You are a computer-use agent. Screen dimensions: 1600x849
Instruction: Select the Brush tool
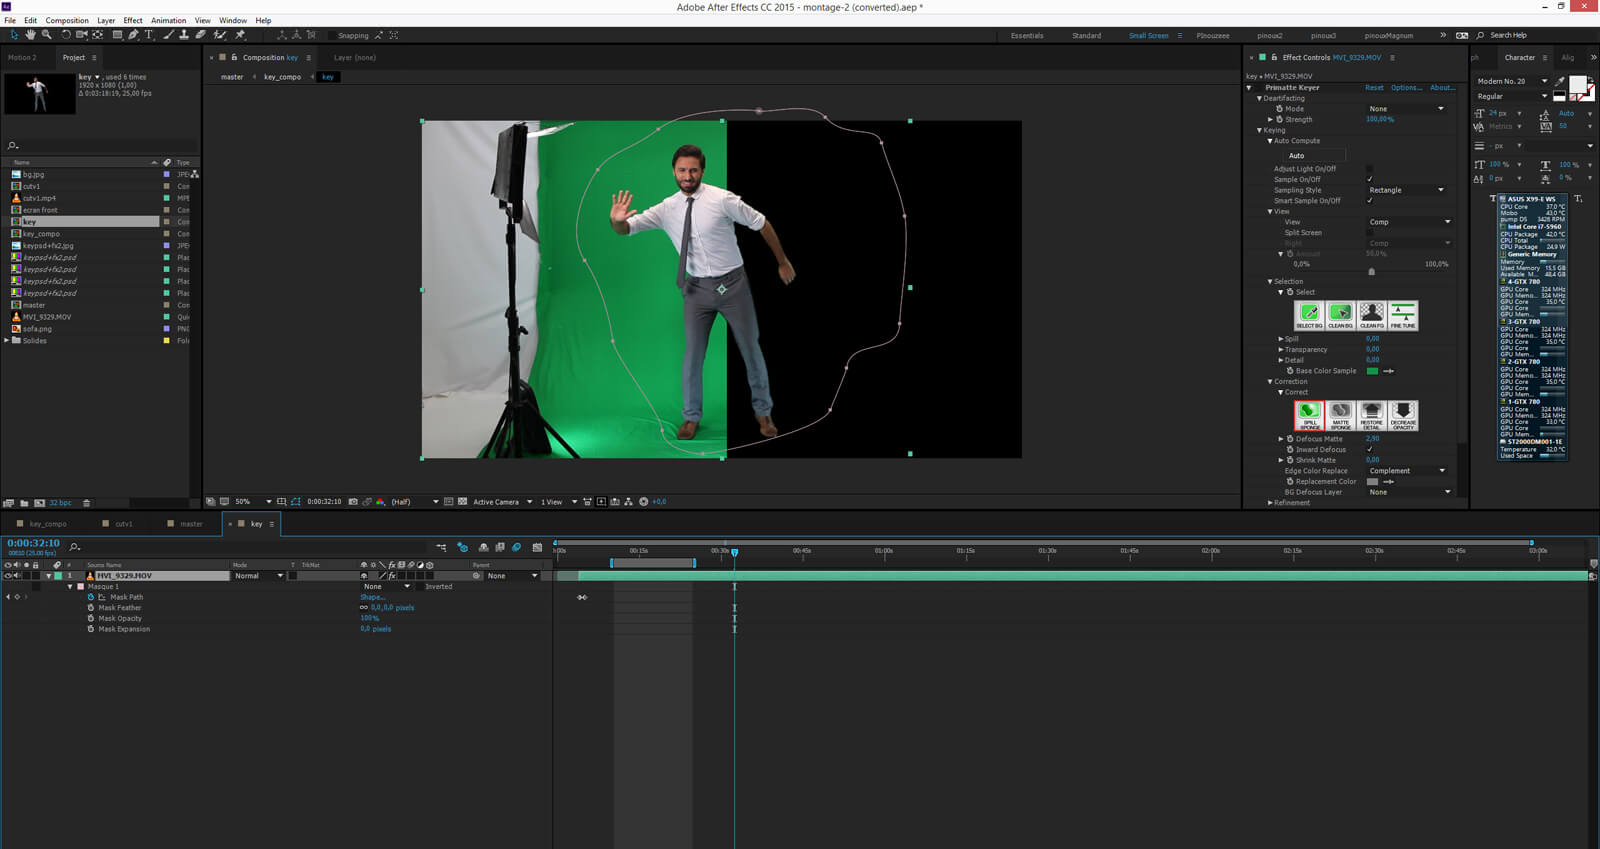168,35
